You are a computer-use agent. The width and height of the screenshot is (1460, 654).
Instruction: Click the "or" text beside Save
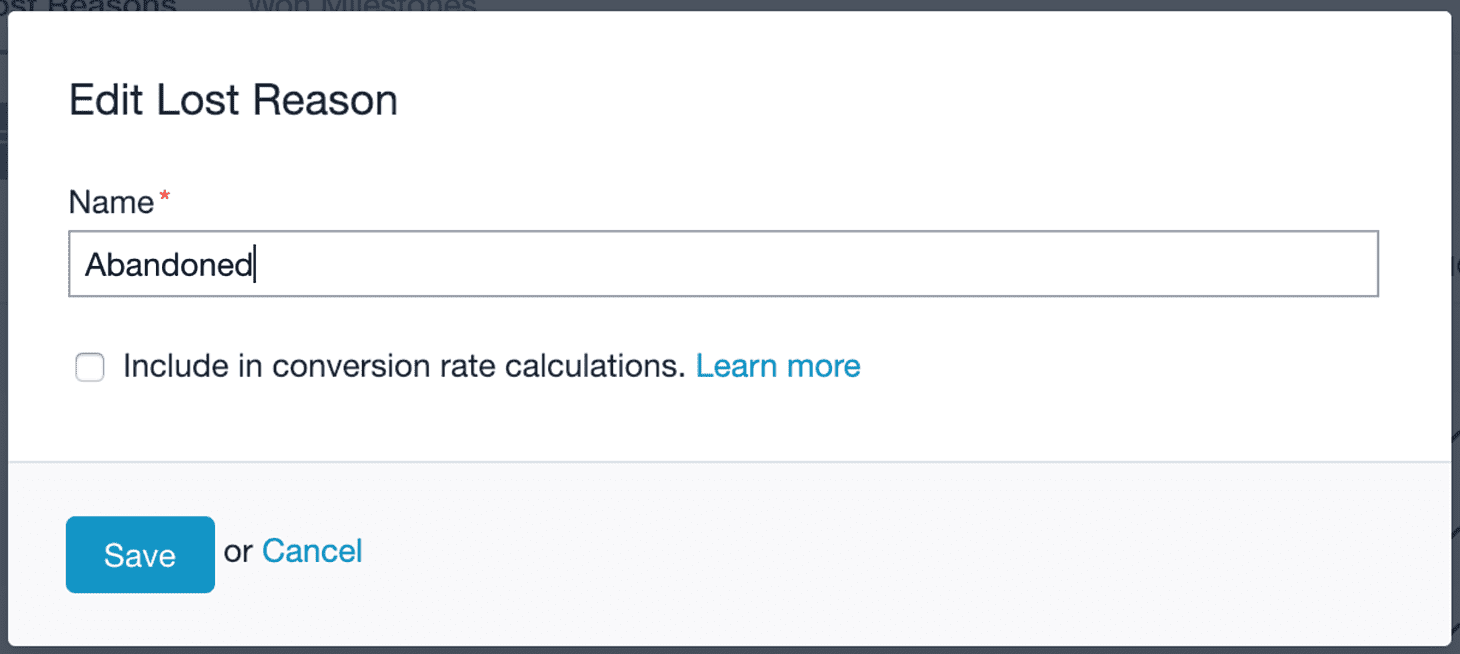[238, 552]
